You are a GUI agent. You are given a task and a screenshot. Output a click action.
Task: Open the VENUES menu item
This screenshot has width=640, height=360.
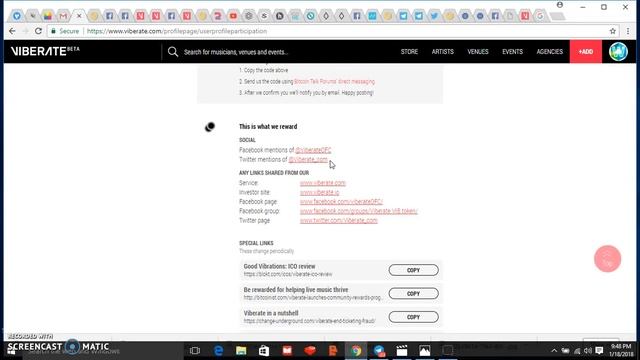pos(478,52)
